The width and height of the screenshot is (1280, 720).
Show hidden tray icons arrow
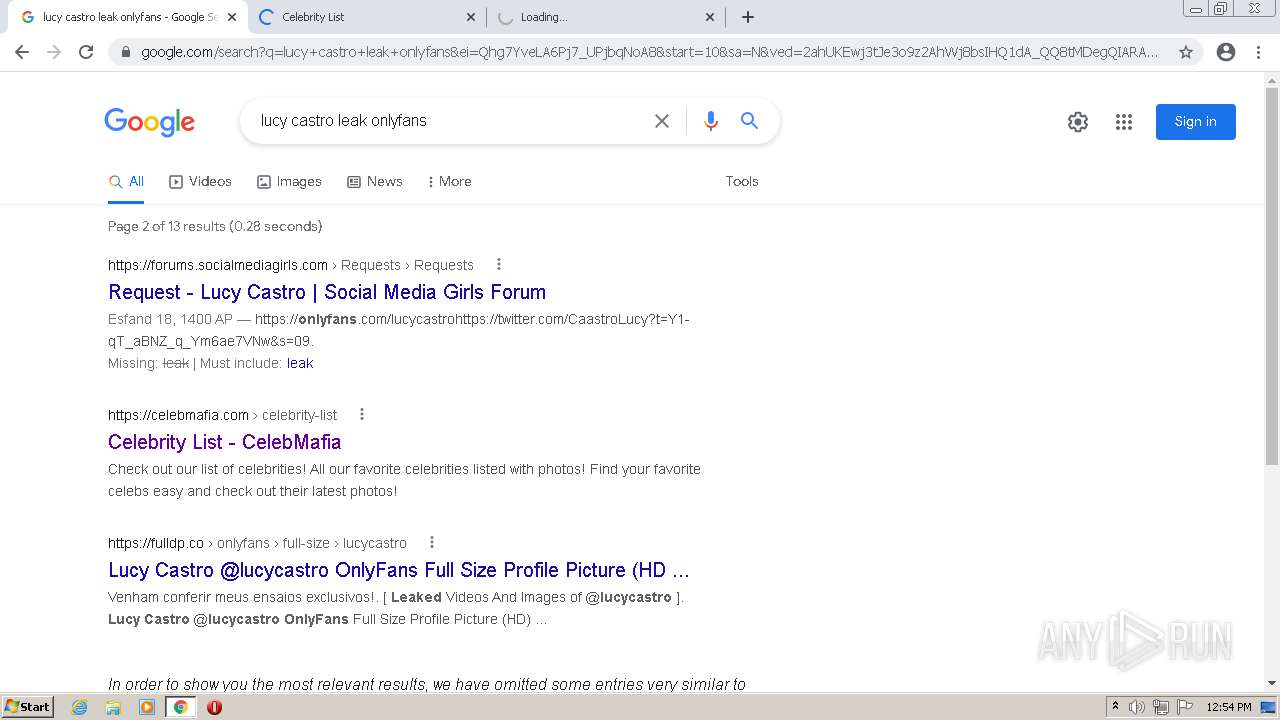[x=1115, y=707]
